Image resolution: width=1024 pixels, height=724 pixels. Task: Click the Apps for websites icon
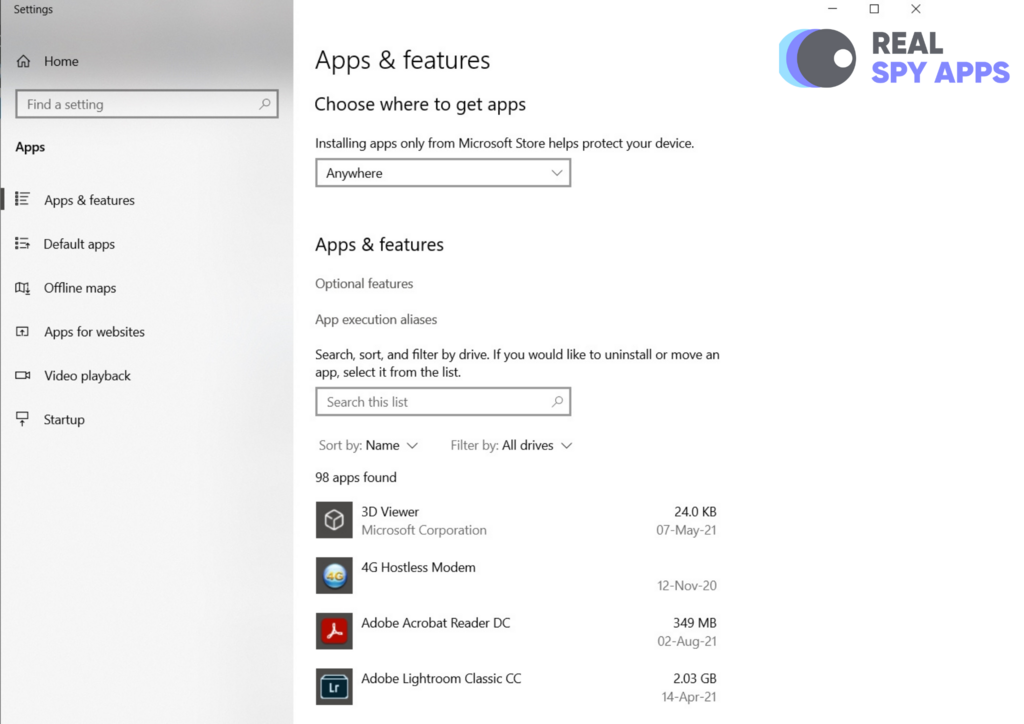[23, 332]
